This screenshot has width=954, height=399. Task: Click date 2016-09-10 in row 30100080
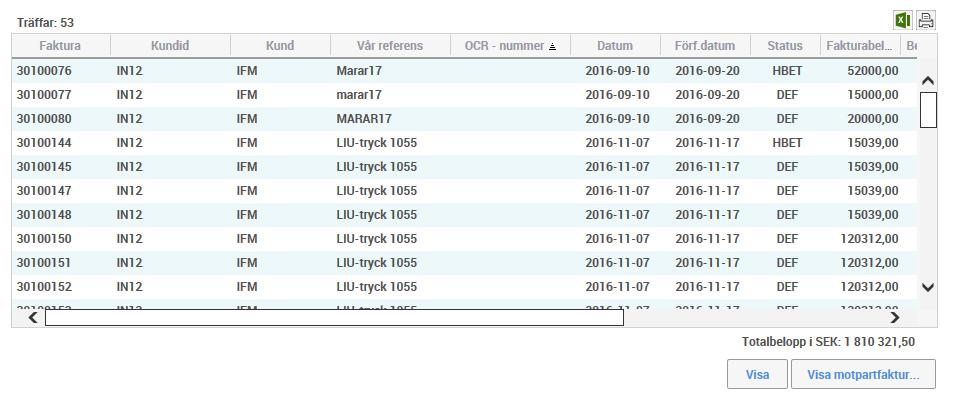click(618, 119)
